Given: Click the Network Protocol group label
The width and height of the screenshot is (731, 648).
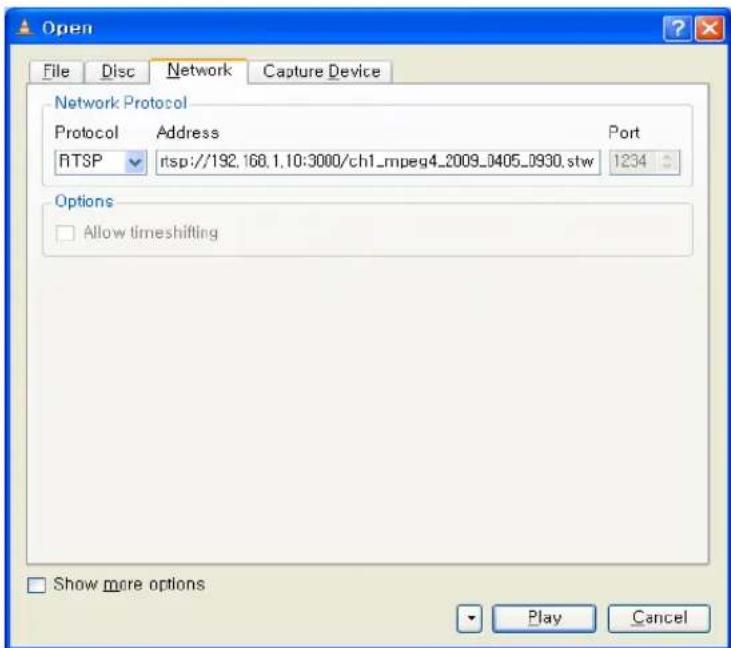Looking at the screenshot, I should click(121, 103).
